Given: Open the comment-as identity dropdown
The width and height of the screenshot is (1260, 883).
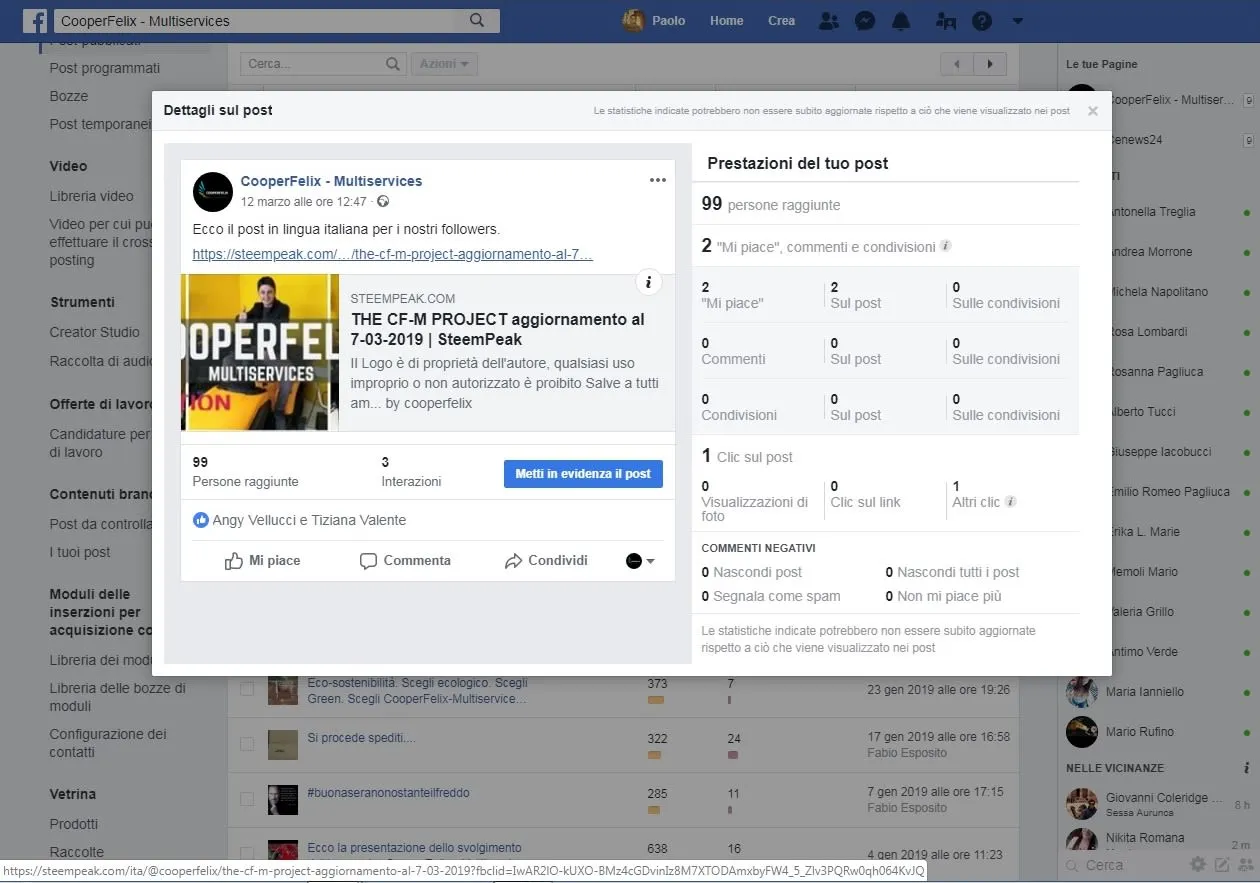Looking at the screenshot, I should pos(640,561).
